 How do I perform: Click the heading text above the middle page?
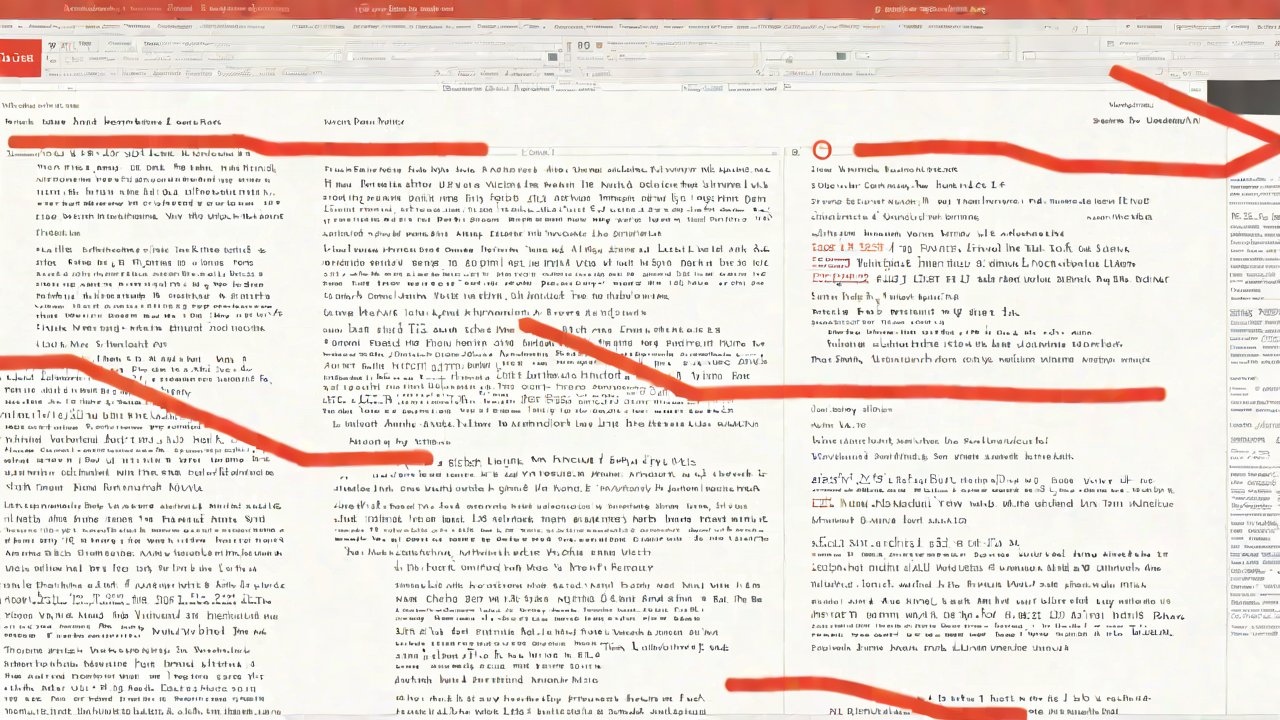364,121
